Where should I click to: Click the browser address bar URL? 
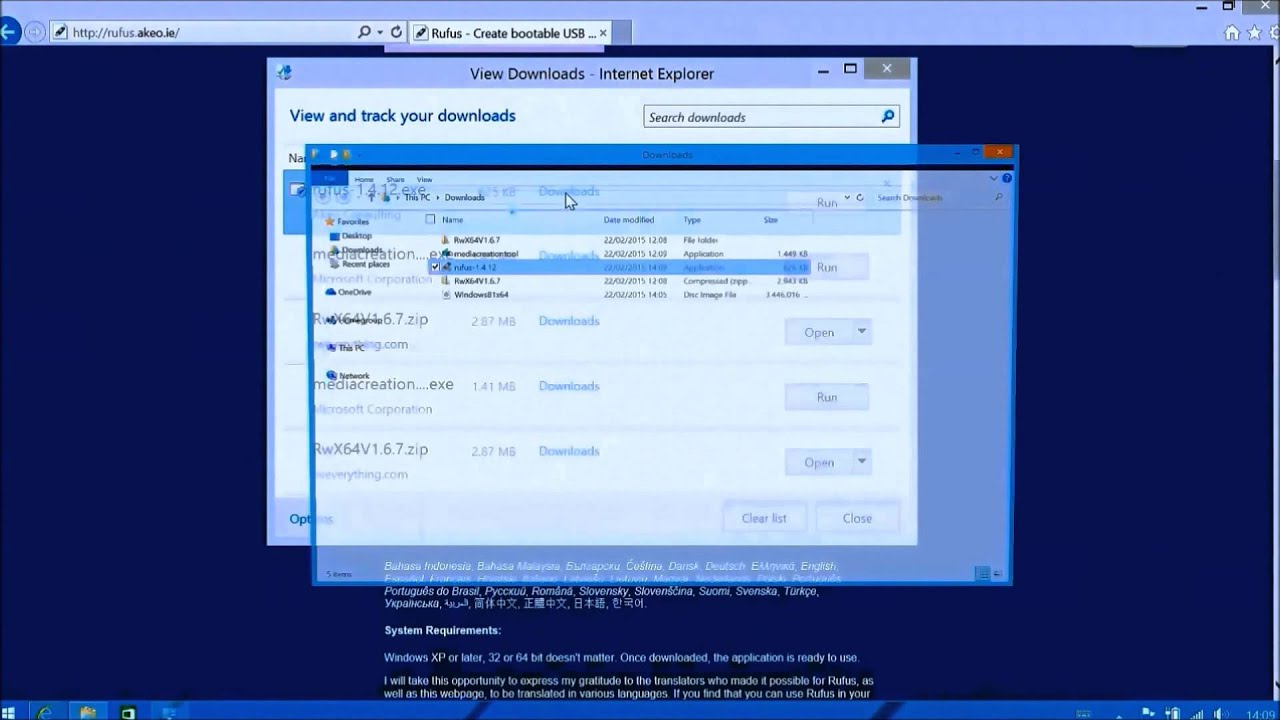click(125, 32)
